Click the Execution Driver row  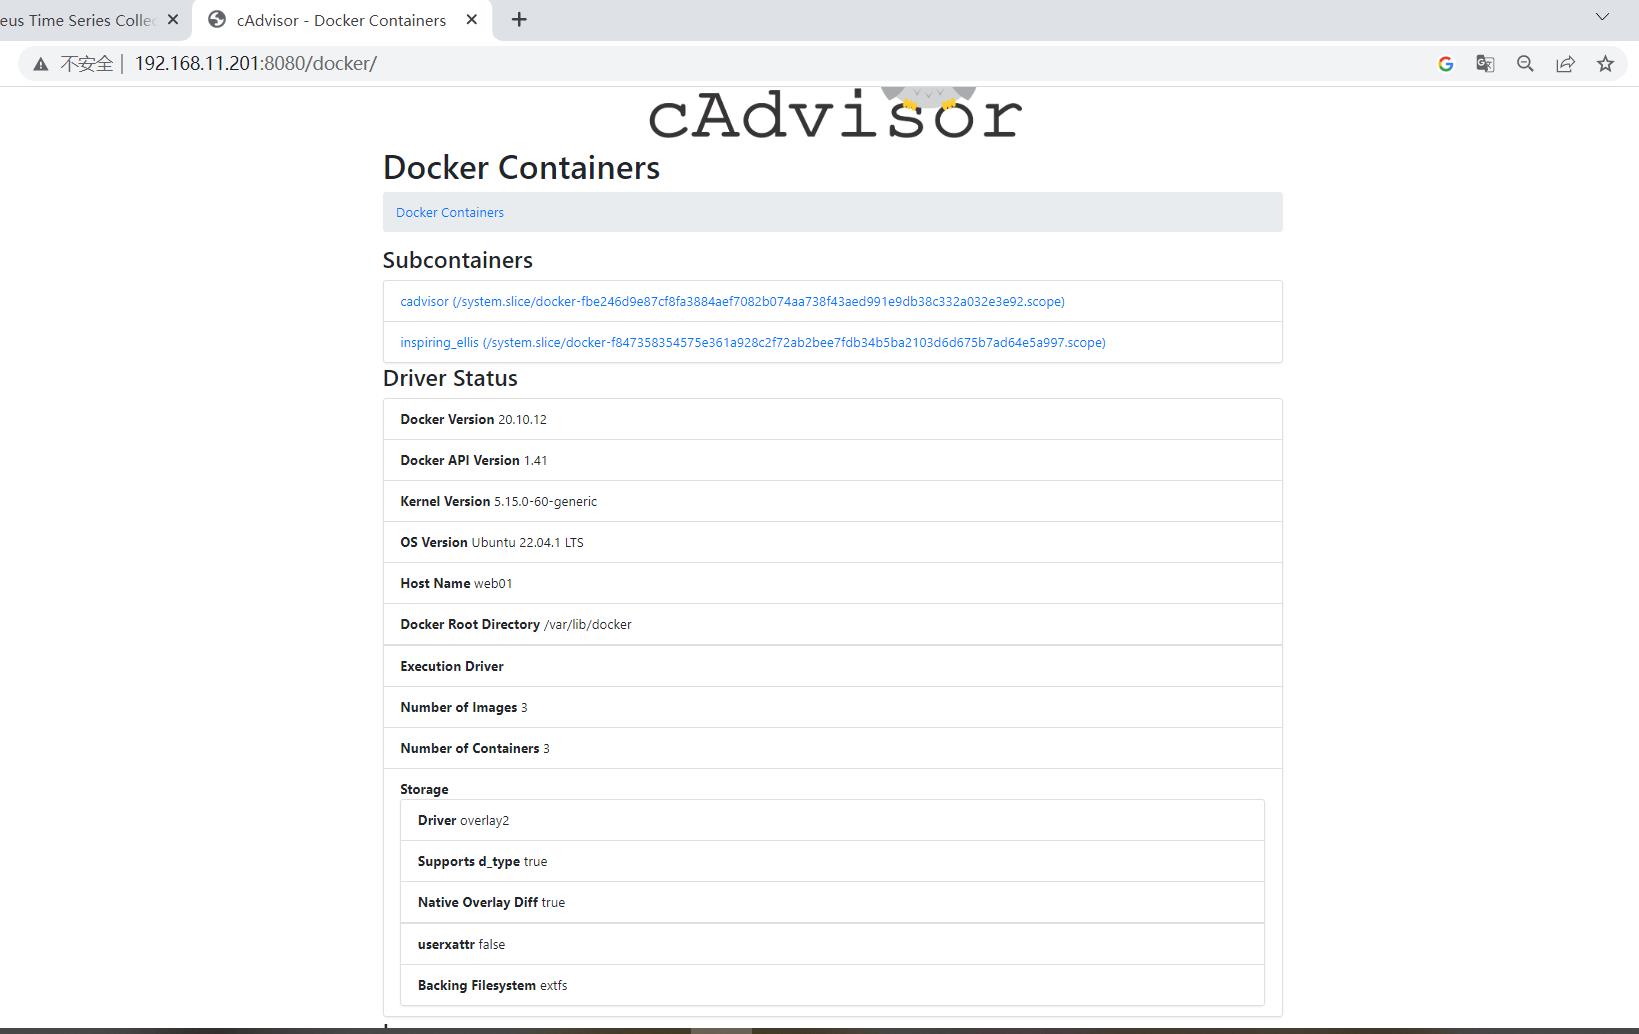(x=832, y=666)
